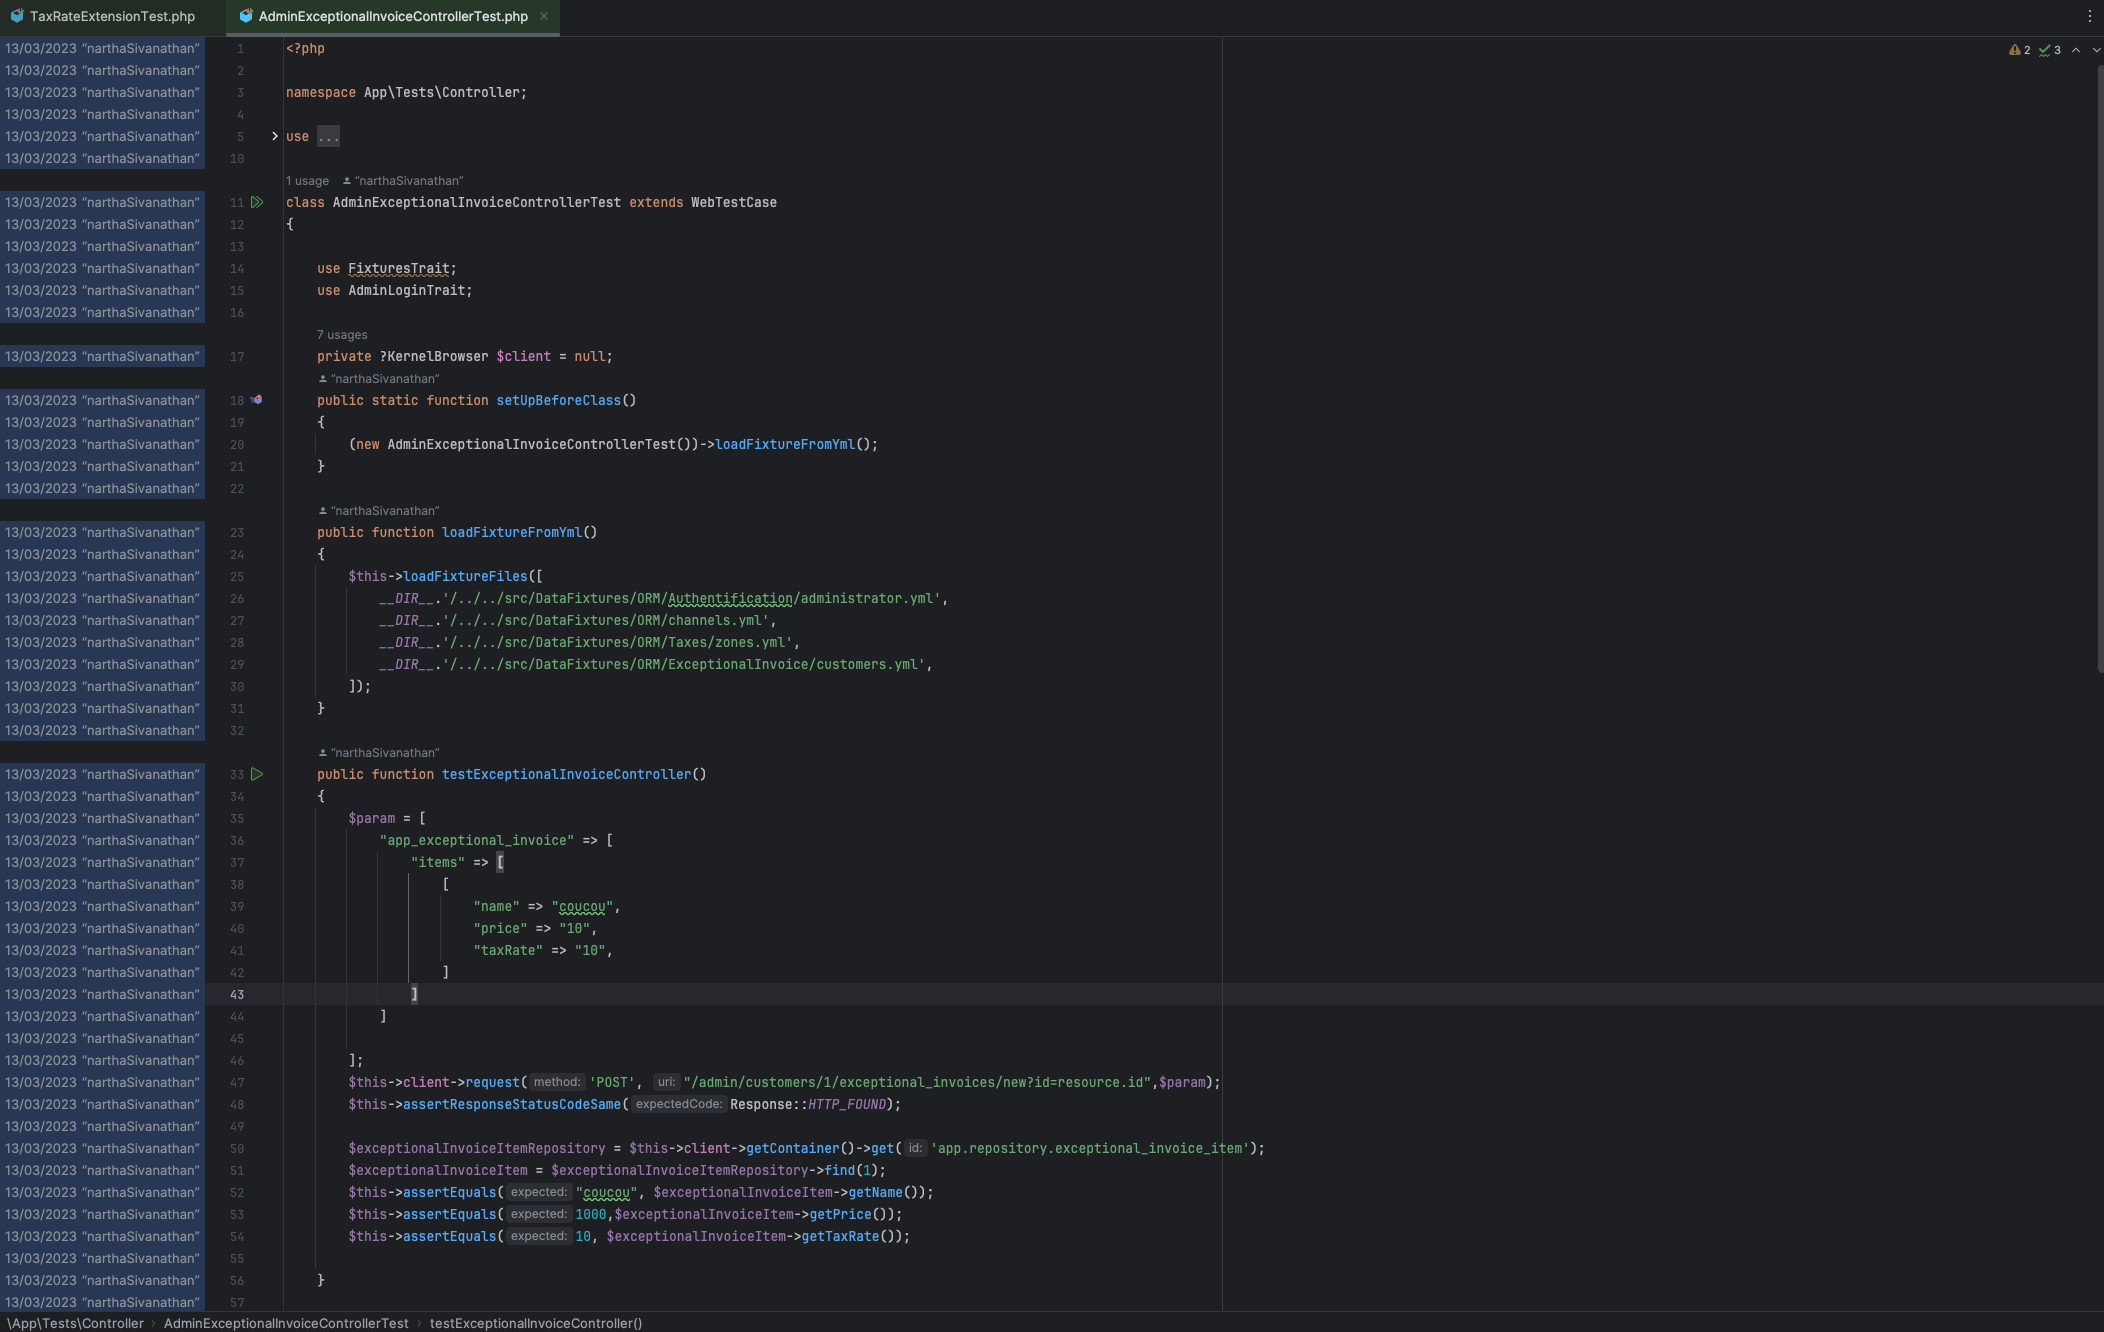
Task: Run testExceptionalInvoiceController via gutter play icon
Action: [257, 774]
